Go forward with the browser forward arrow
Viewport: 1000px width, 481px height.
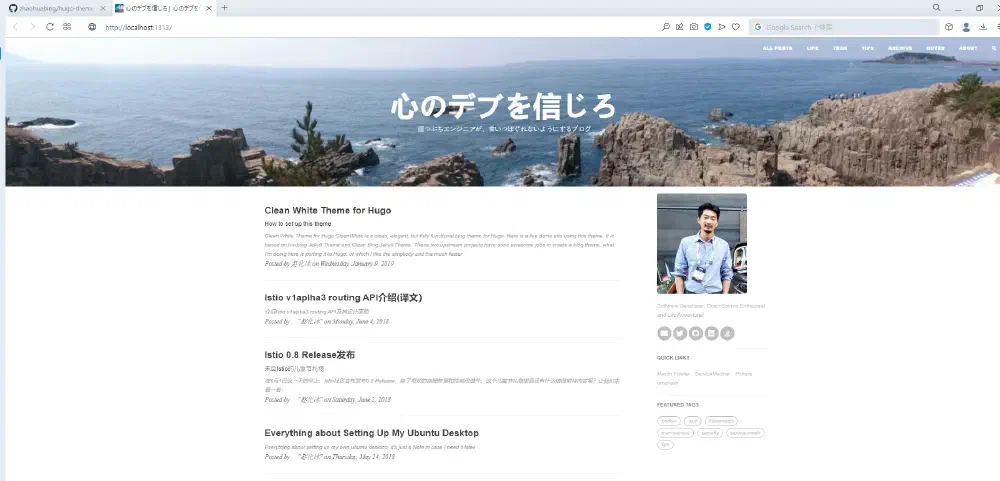(x=33, y=27)
